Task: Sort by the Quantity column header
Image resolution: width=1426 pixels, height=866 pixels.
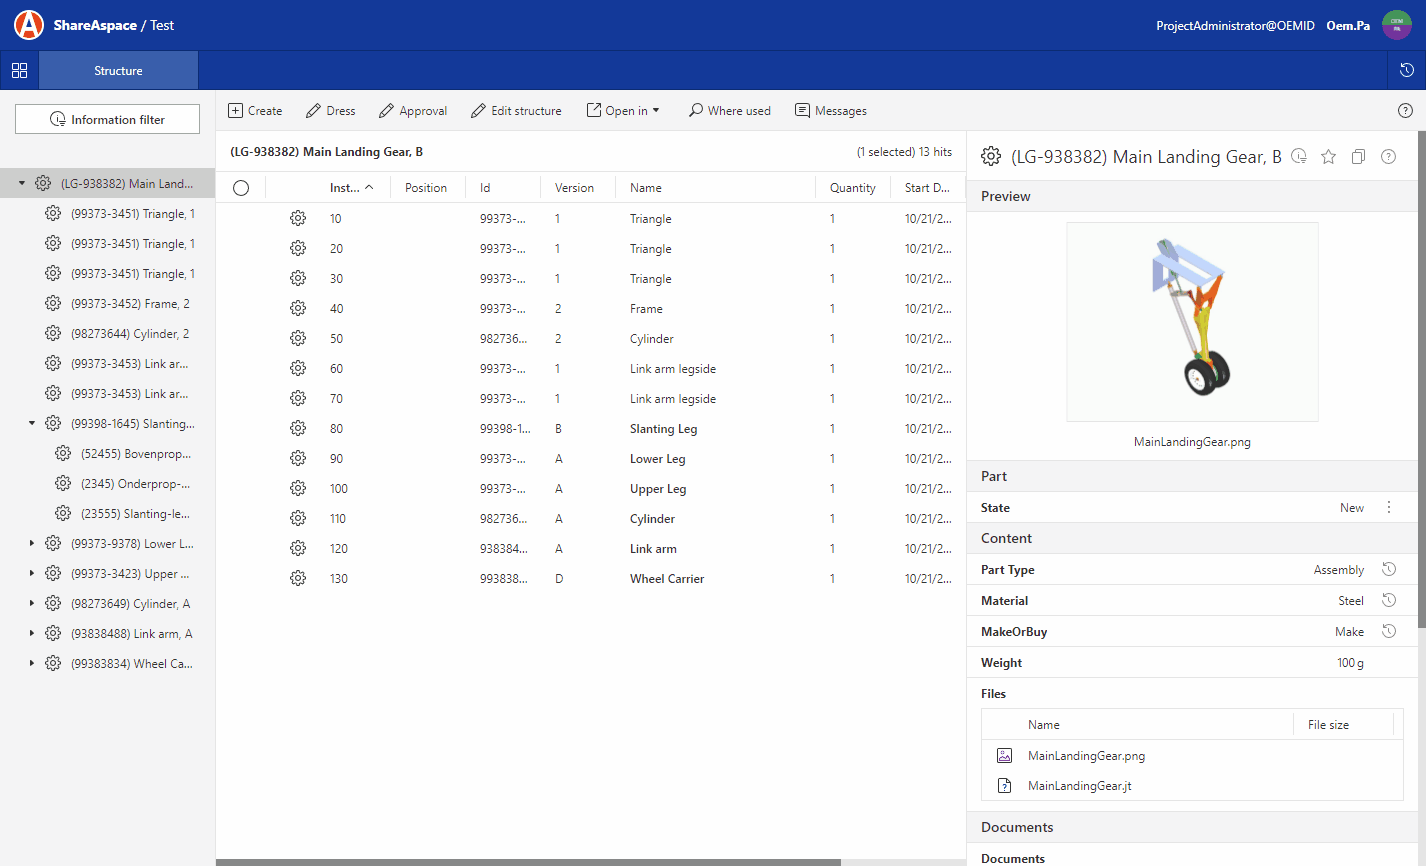Action: coord(852,188)
